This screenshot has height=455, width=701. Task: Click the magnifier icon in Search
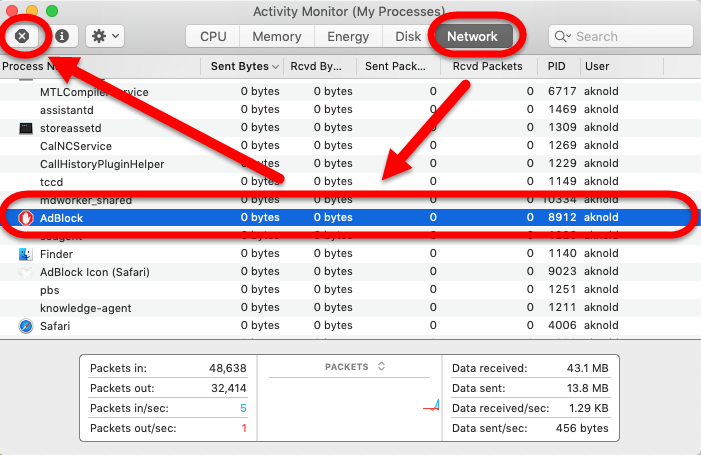[564, 37]
